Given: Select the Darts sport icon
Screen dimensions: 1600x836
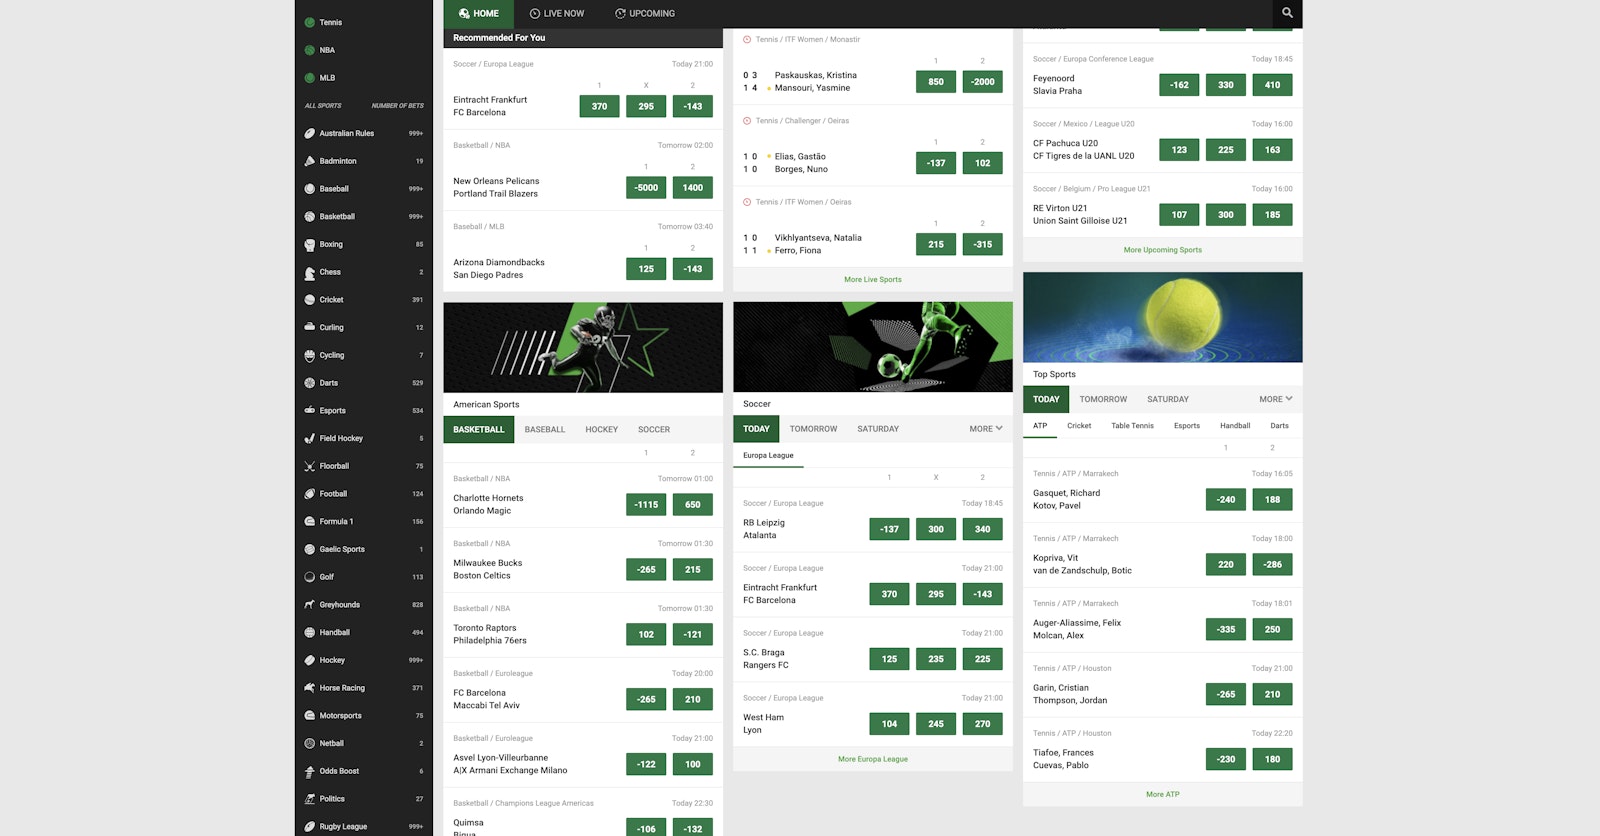Looking at the screenshot, I should pos(310,383).
